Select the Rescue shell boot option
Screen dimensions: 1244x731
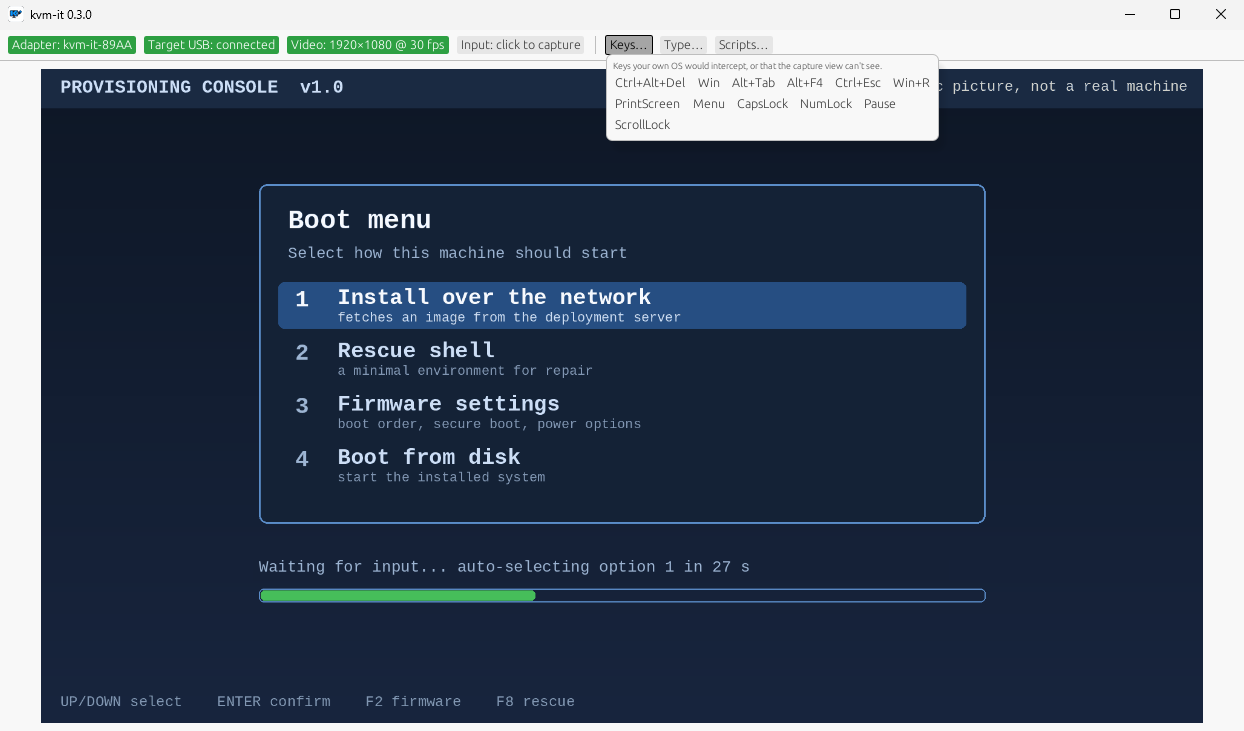[622, 358]
